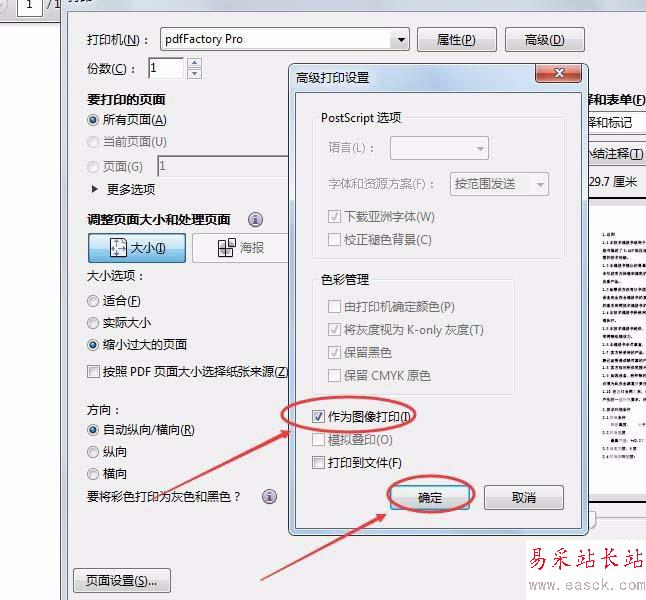The image size is (646, 600).
Task: Click the 份数 copies input field
Action: click(x=166, y=68)
